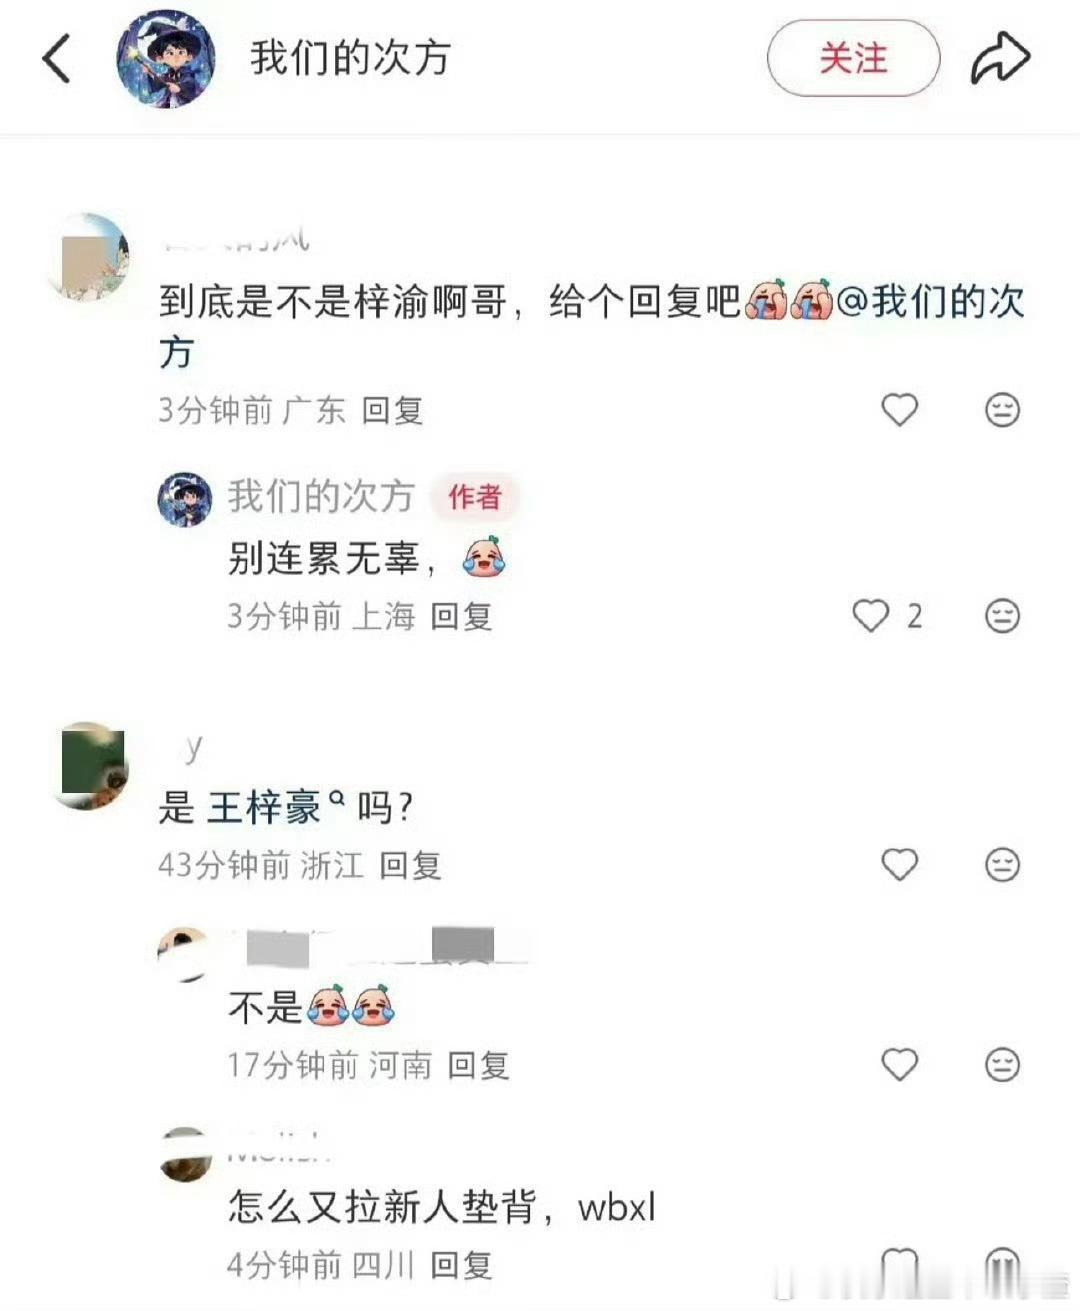Tap dislike face on 是王梓豪吗 comment
This screenshot has height=1311, width=1080.
coord(1002,864)
